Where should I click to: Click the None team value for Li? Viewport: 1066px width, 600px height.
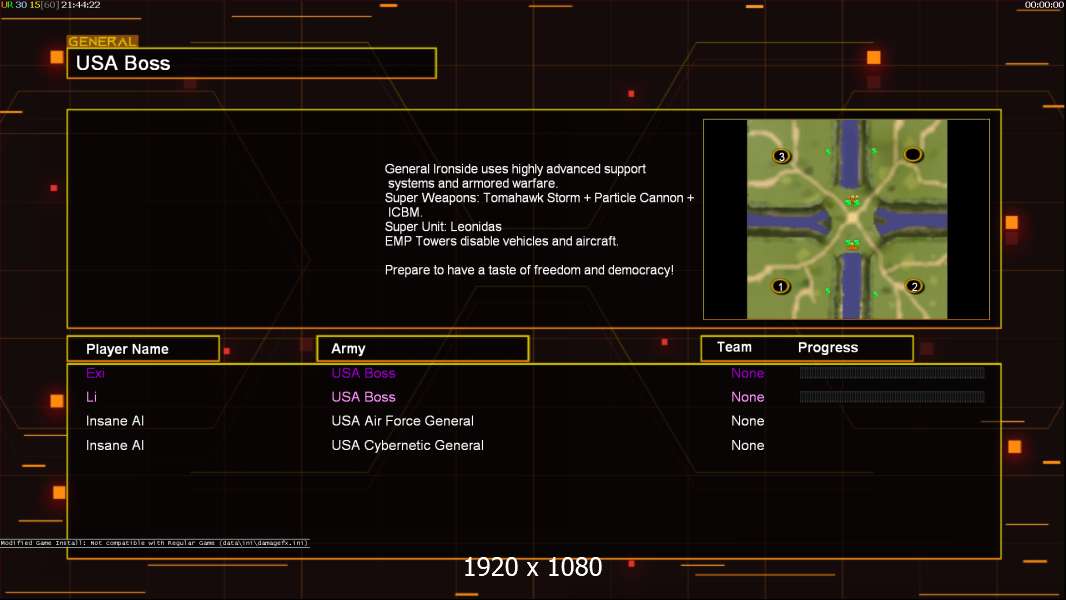pyautogui.click(x=747, y=397)
